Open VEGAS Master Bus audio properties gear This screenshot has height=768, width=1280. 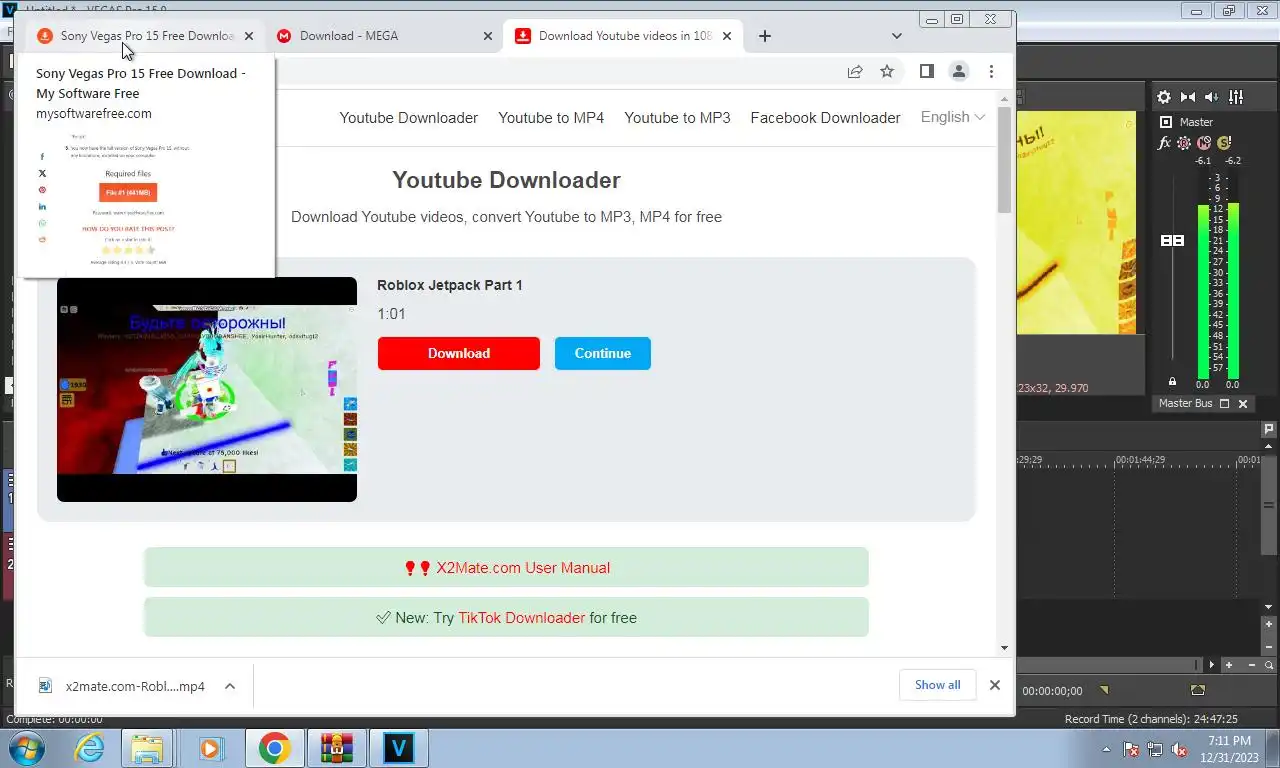pyautogui.click(x=1164, y=97)
